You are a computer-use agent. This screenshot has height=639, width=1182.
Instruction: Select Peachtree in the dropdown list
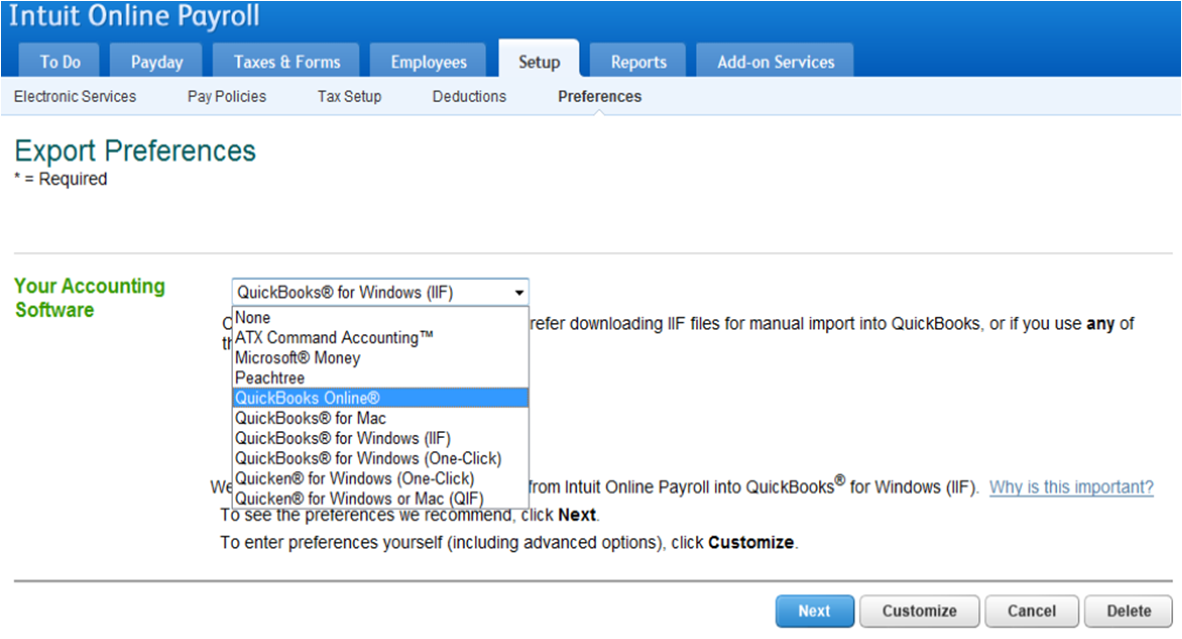click(380, 378)
